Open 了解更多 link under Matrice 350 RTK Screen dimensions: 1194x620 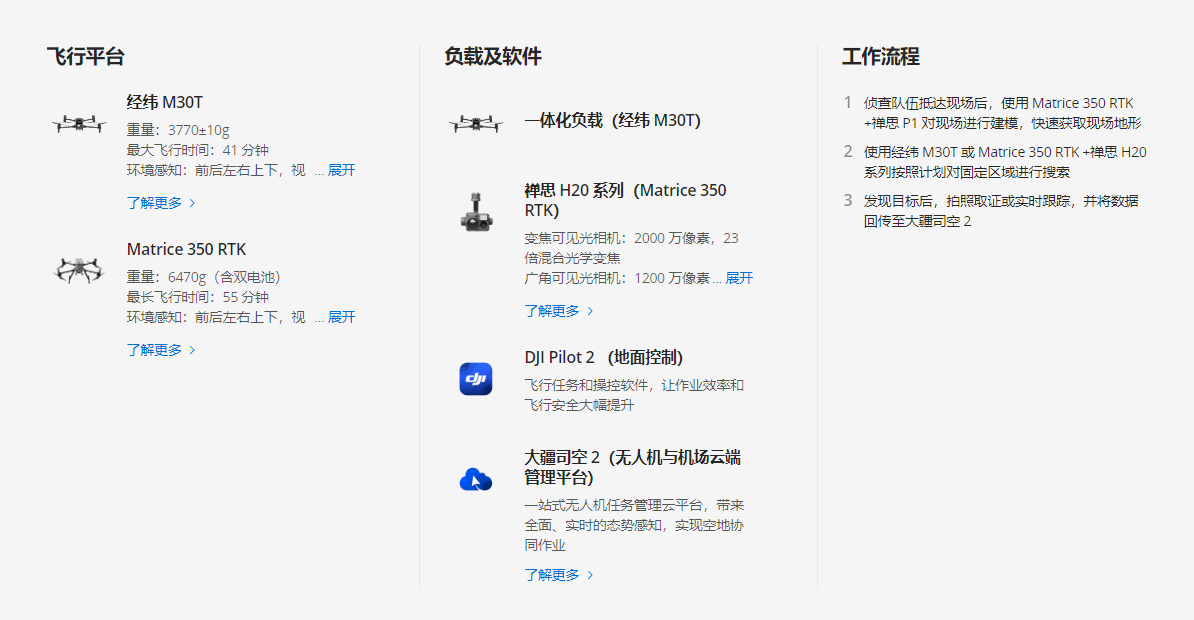click(154, 350)
